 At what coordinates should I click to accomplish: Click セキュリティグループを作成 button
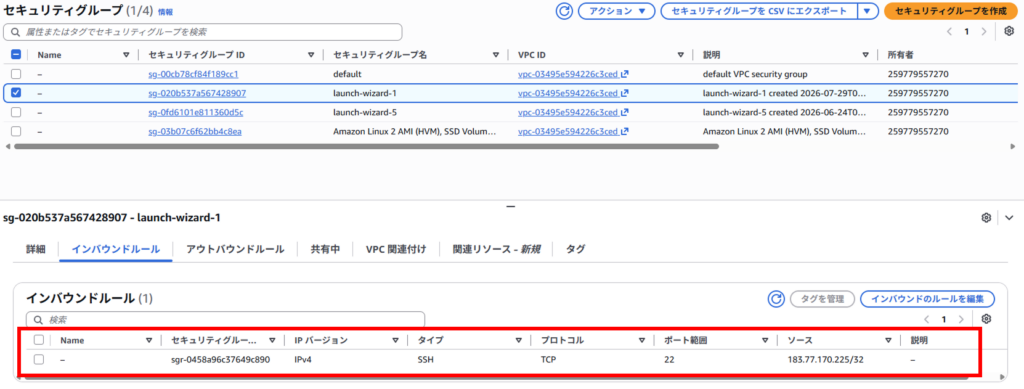click(951, 11)
